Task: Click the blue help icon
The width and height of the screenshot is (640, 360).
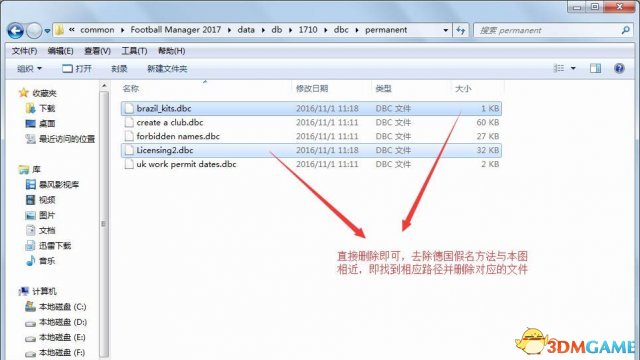Action: click(x=619, y=68)
